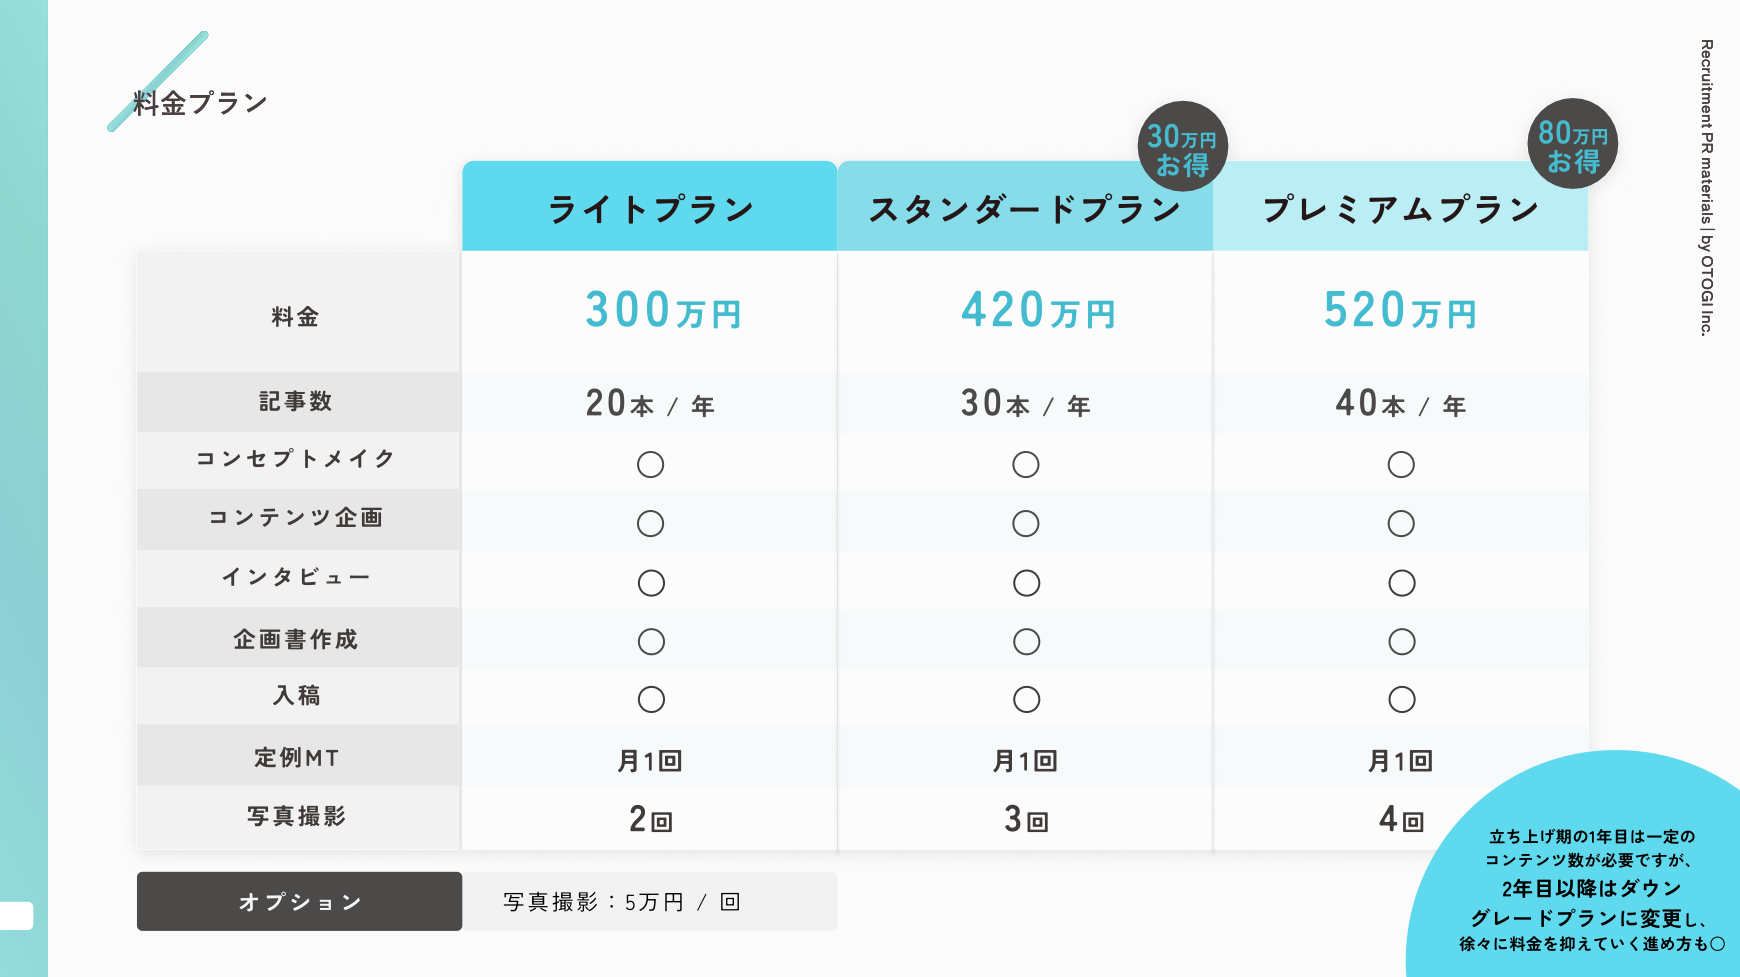Viewport: 1740px width, 977px height.
Task: Click the blue circle downgrade note
Action: pyautogui.click(x=1590, y=888)
